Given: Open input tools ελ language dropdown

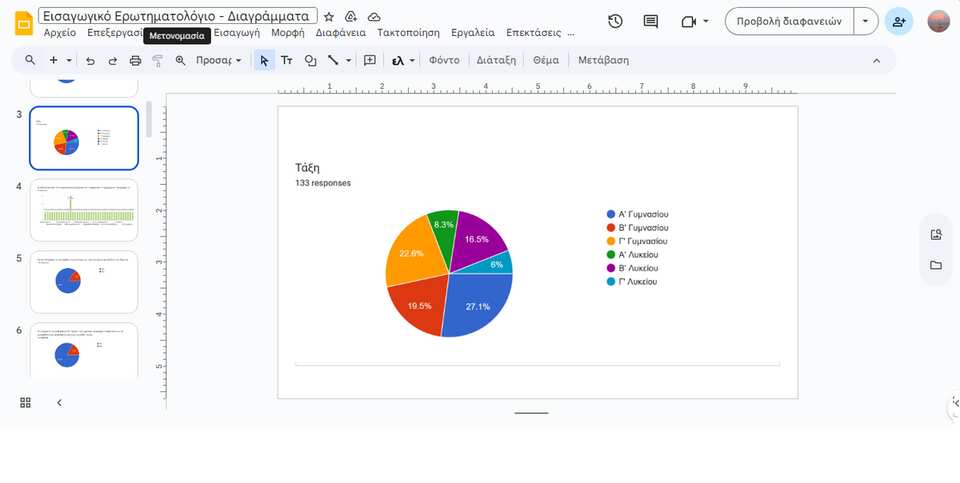Looking at the screenshot, I should (x=403, y=61).
